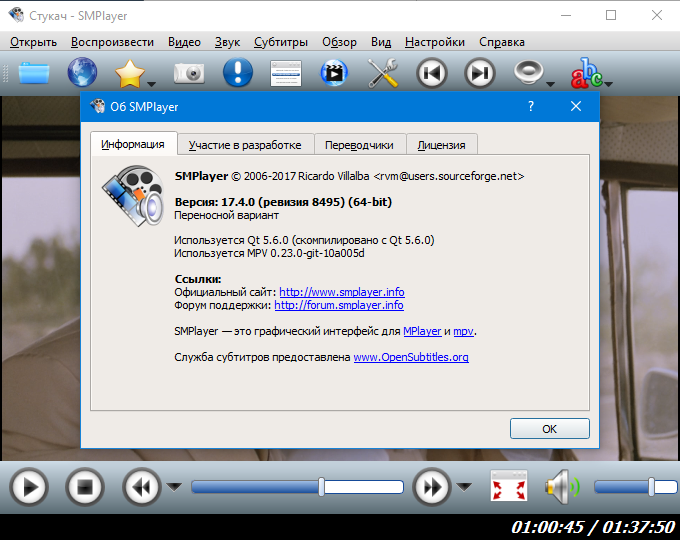680x540 pixels.
Task: Click the toolbar drag handle beside the folder icon
Action: [x=6, y=73]
